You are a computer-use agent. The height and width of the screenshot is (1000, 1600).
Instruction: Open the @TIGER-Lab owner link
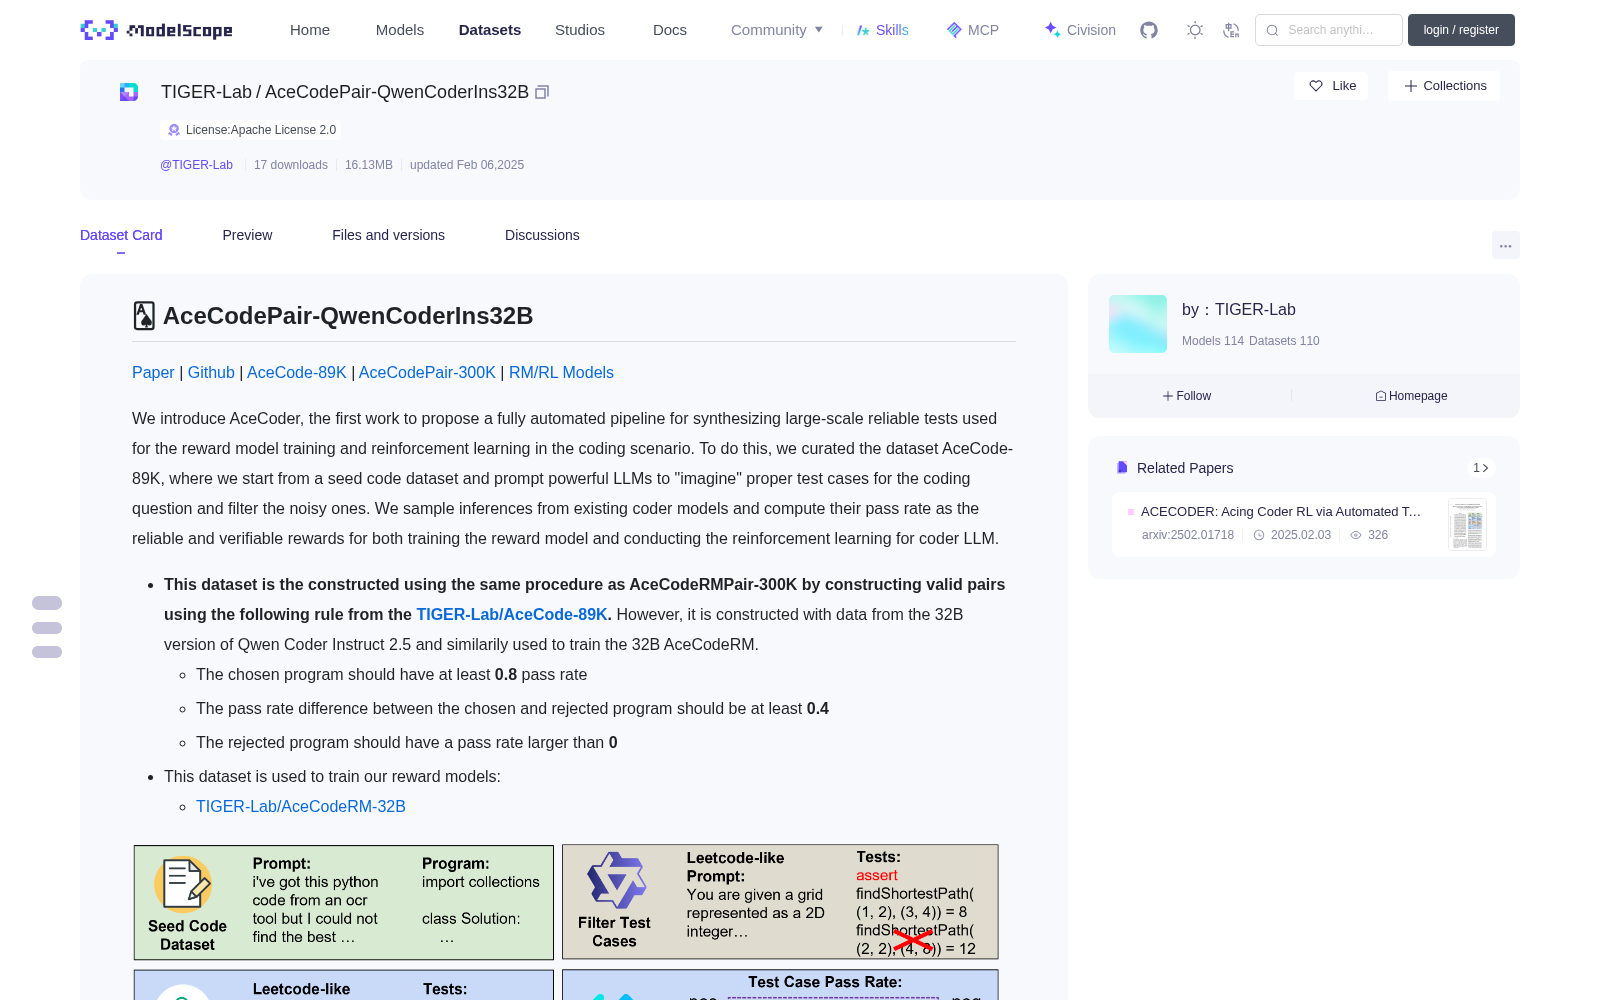(x=196, y=165)
